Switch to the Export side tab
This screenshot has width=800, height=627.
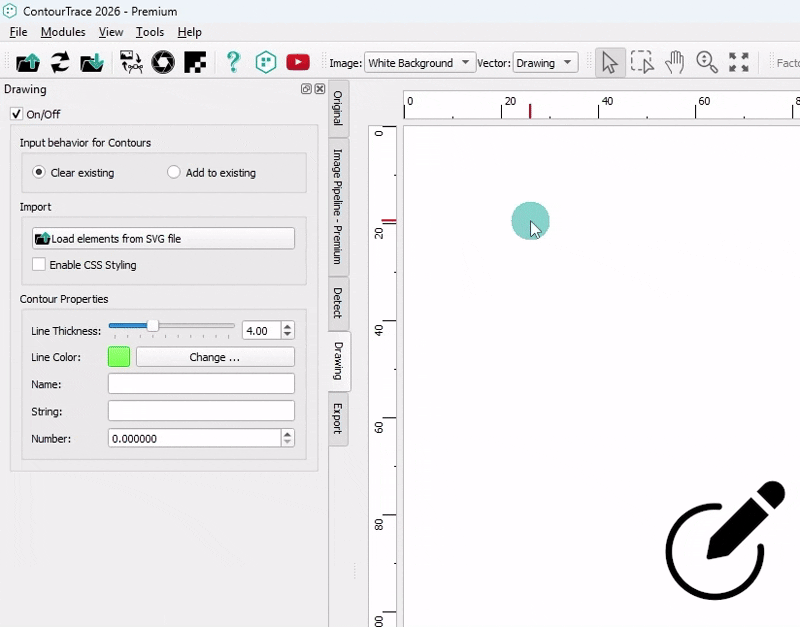(x=338, y=418)
